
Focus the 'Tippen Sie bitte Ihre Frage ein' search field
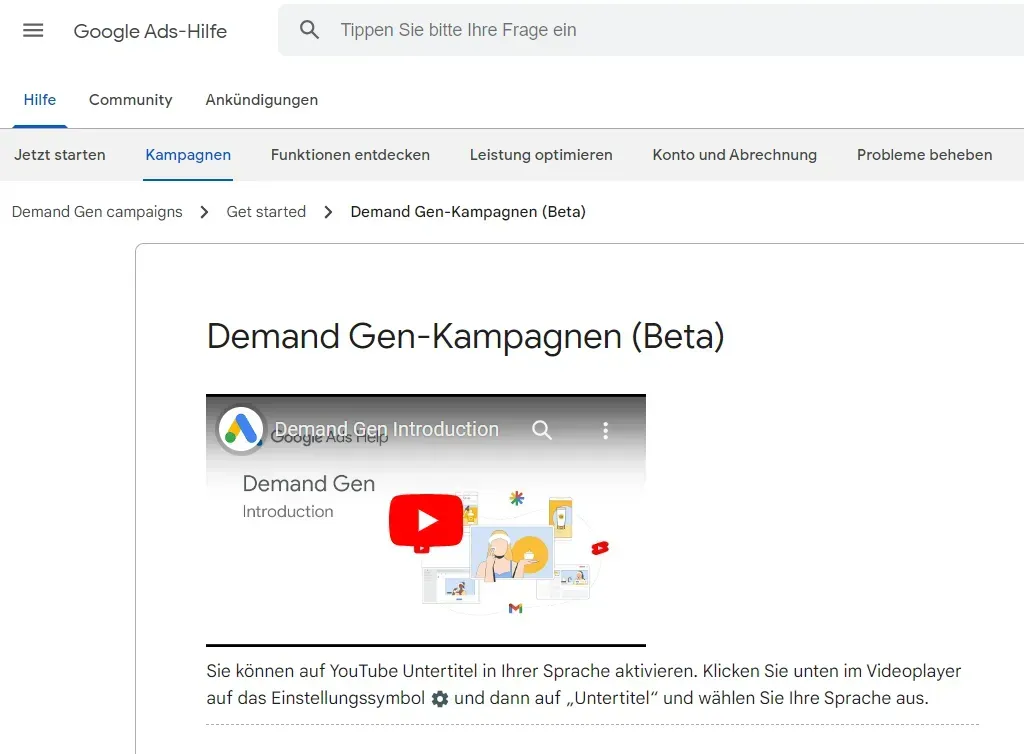coord(650,30)
